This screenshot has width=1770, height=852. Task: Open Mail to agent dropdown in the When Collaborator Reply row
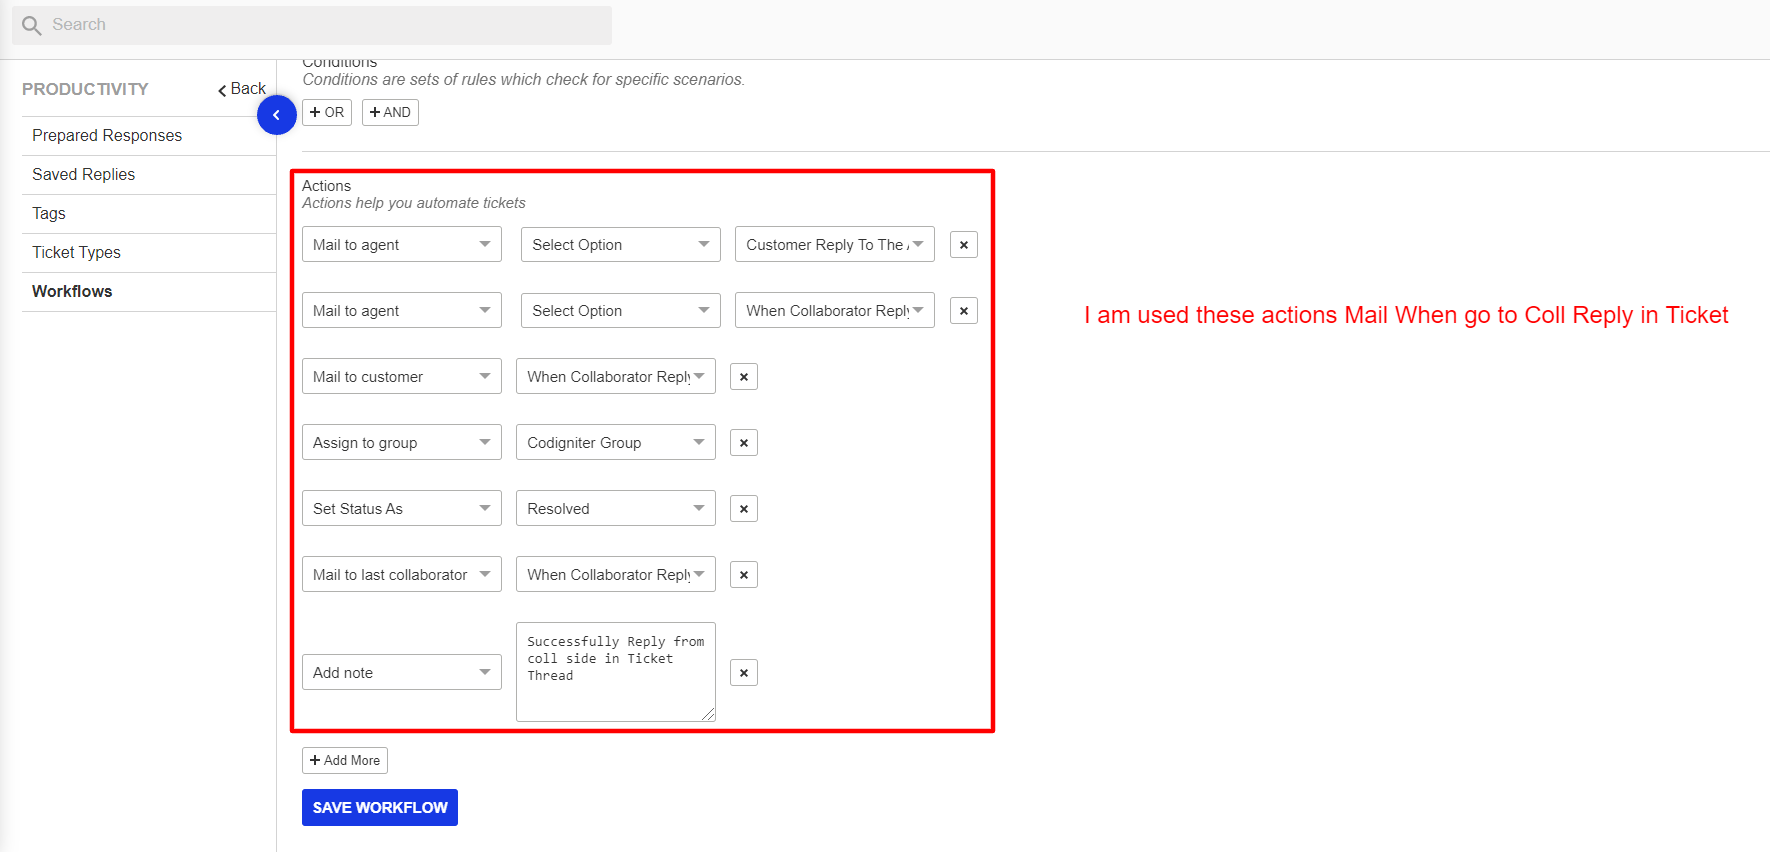click(x=401, y=311)
